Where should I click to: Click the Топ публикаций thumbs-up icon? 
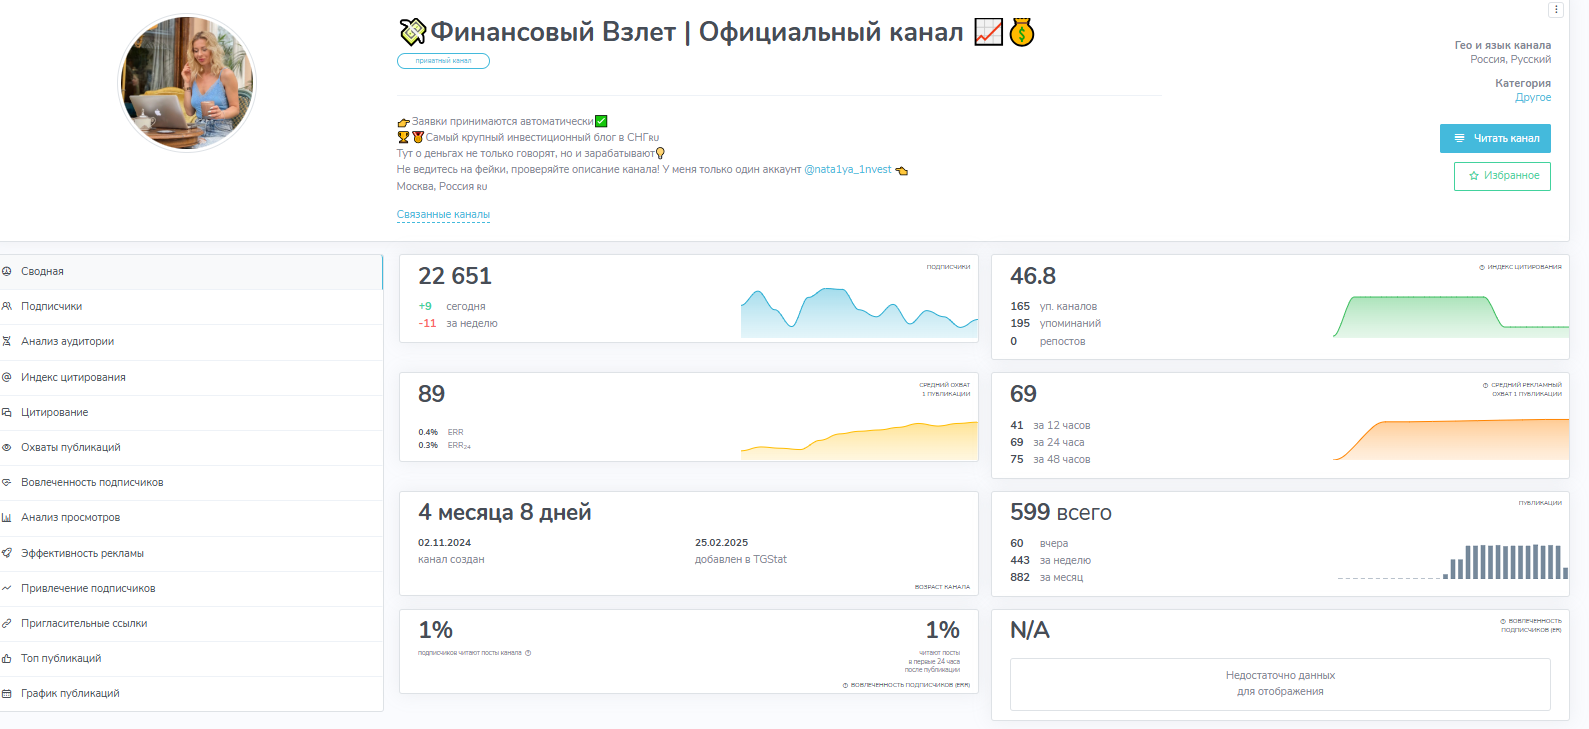coord(7,658)
